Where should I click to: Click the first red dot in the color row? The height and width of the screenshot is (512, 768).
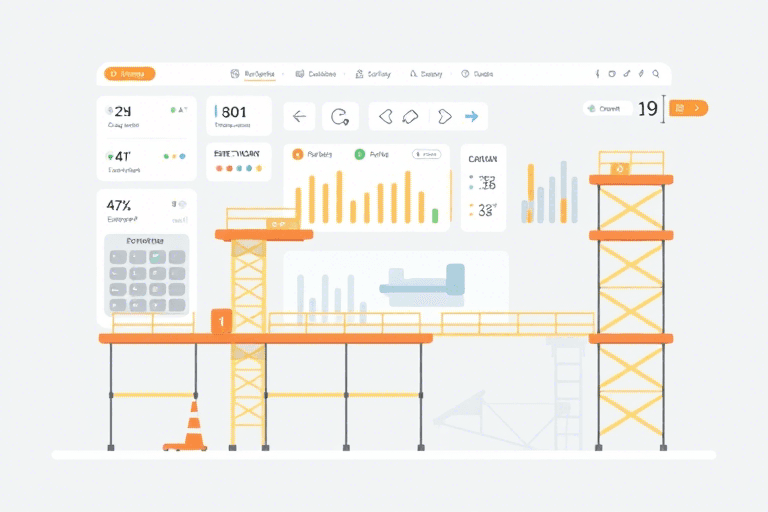[220, 169]
